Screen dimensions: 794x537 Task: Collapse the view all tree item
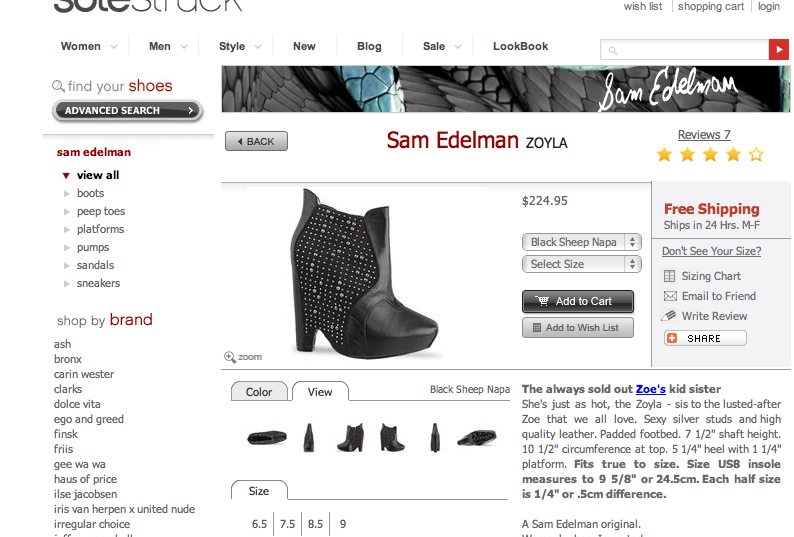point(66,176)
